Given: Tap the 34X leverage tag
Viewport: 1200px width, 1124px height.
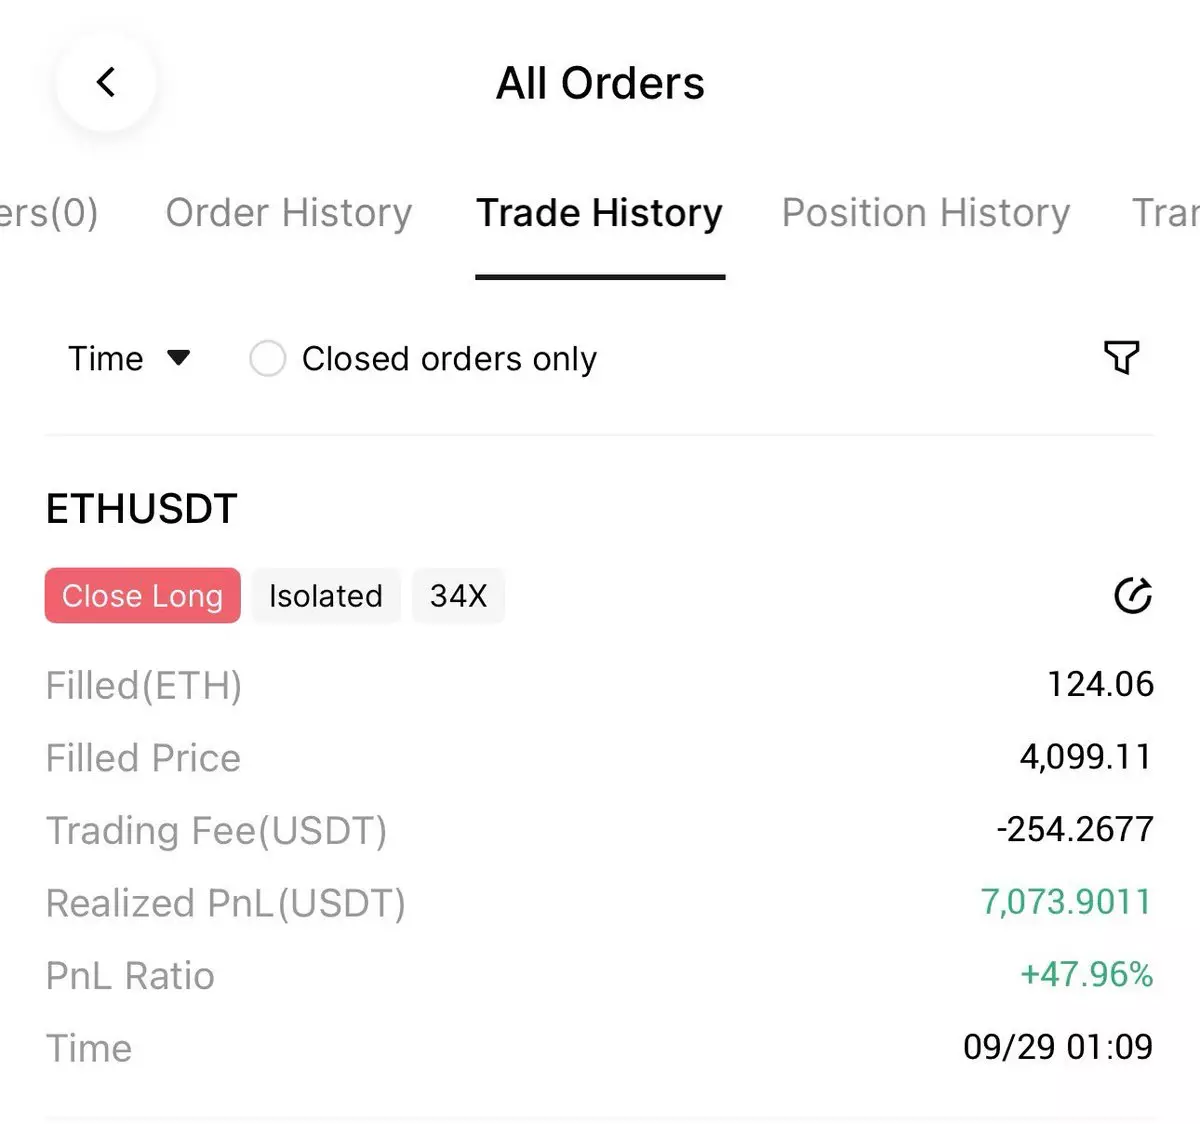Looking at the screenshot, I should [x=458, y=596].
